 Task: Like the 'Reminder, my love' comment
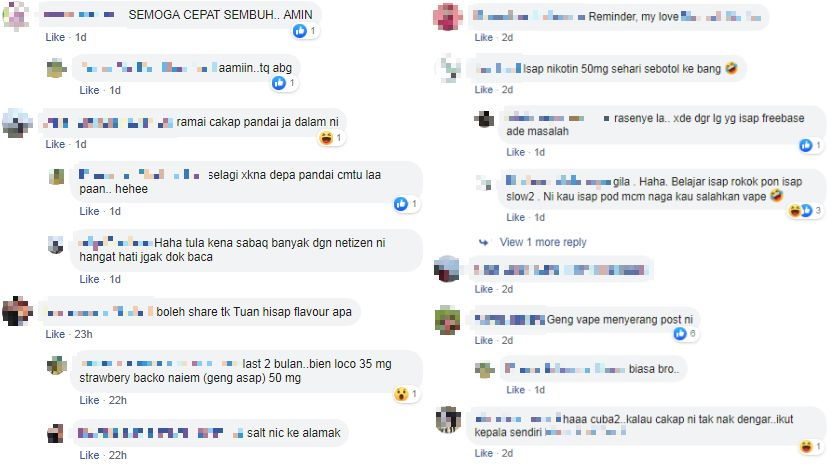[x=484, y=37]
